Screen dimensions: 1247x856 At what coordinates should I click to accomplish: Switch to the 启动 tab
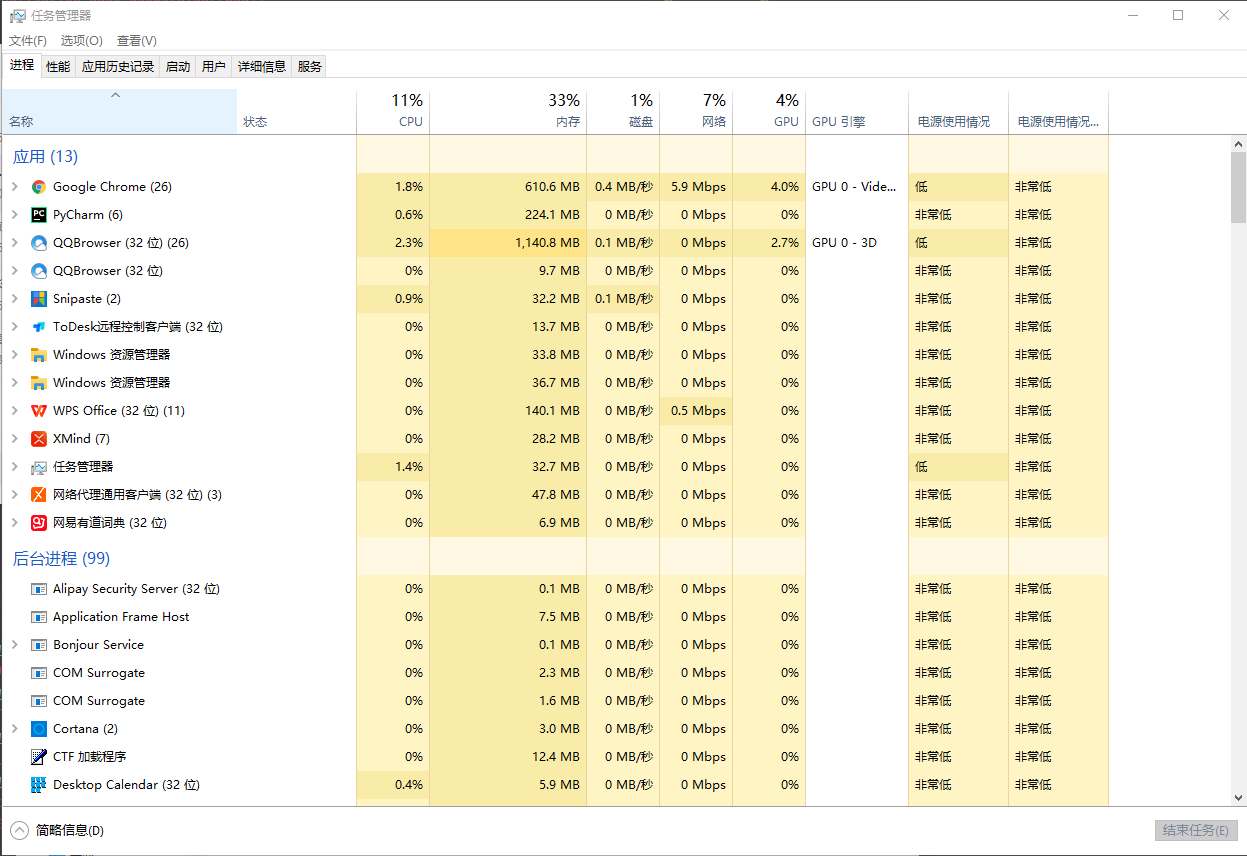178,66
